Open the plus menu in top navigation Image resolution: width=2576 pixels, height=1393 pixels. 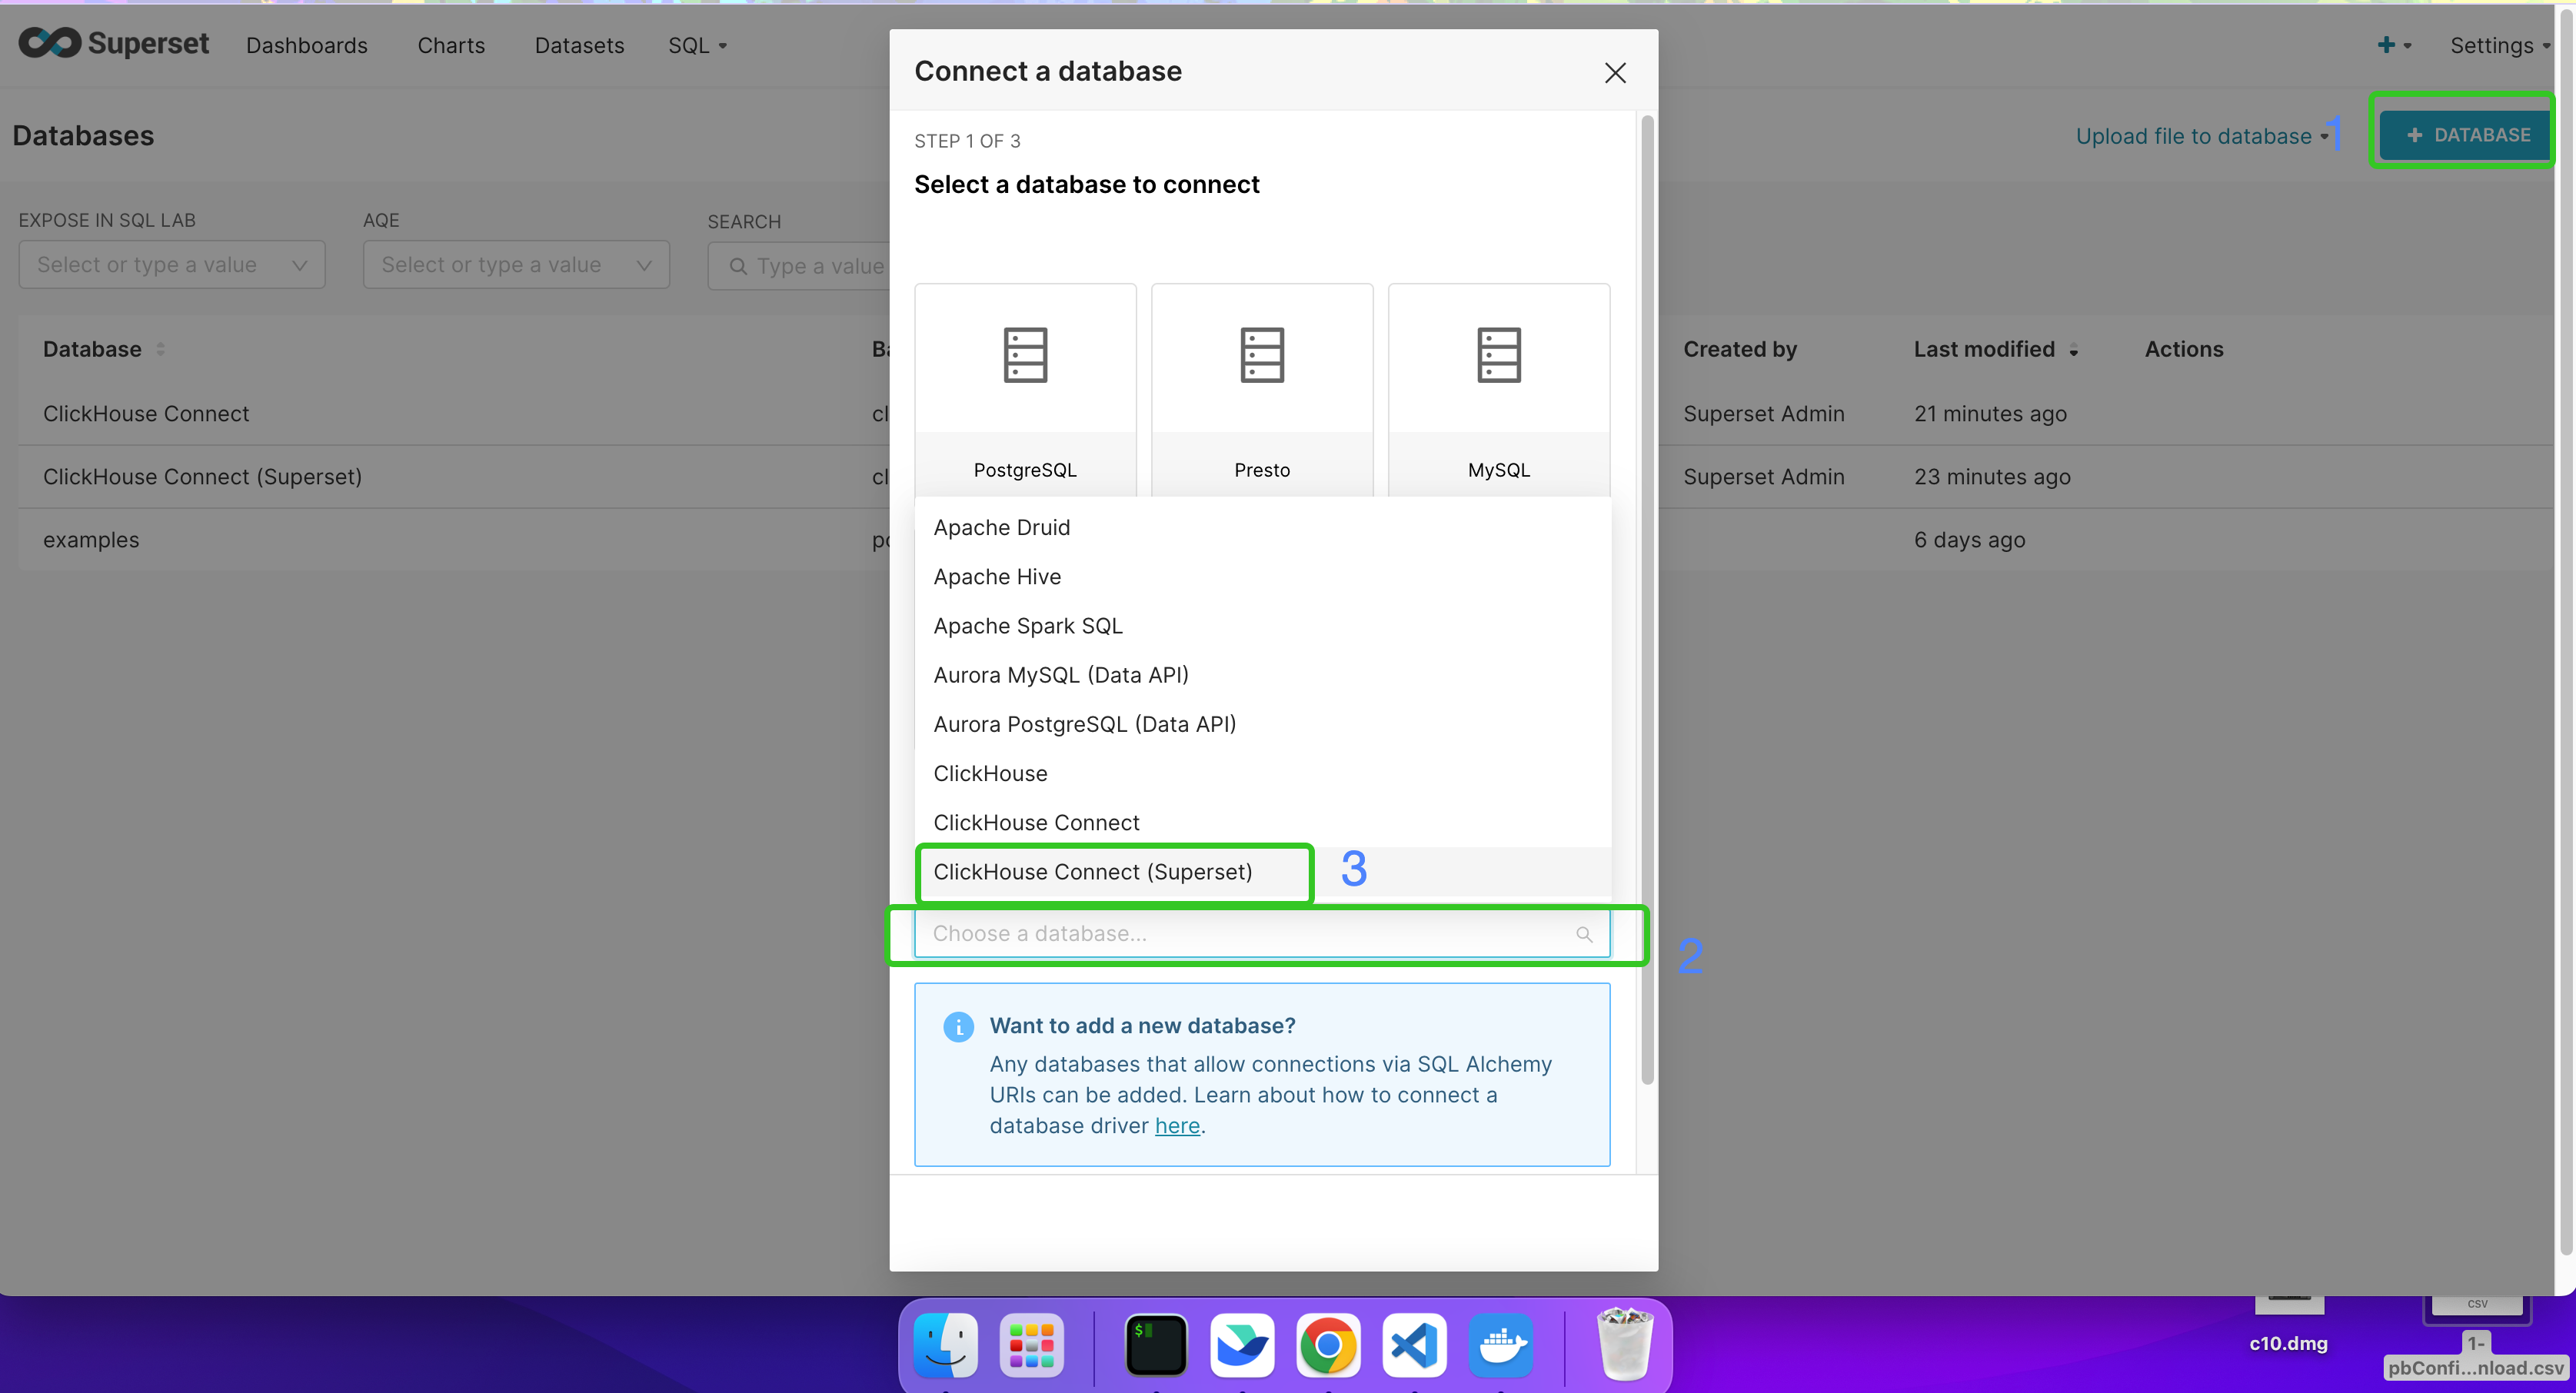tap(2395, 45)
